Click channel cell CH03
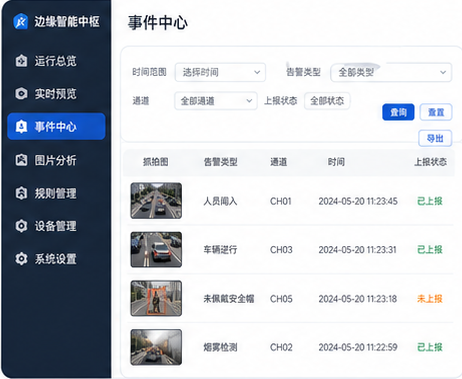Image resolution: width=462 pixels, height=379 pixels. [x=281, y=250]
